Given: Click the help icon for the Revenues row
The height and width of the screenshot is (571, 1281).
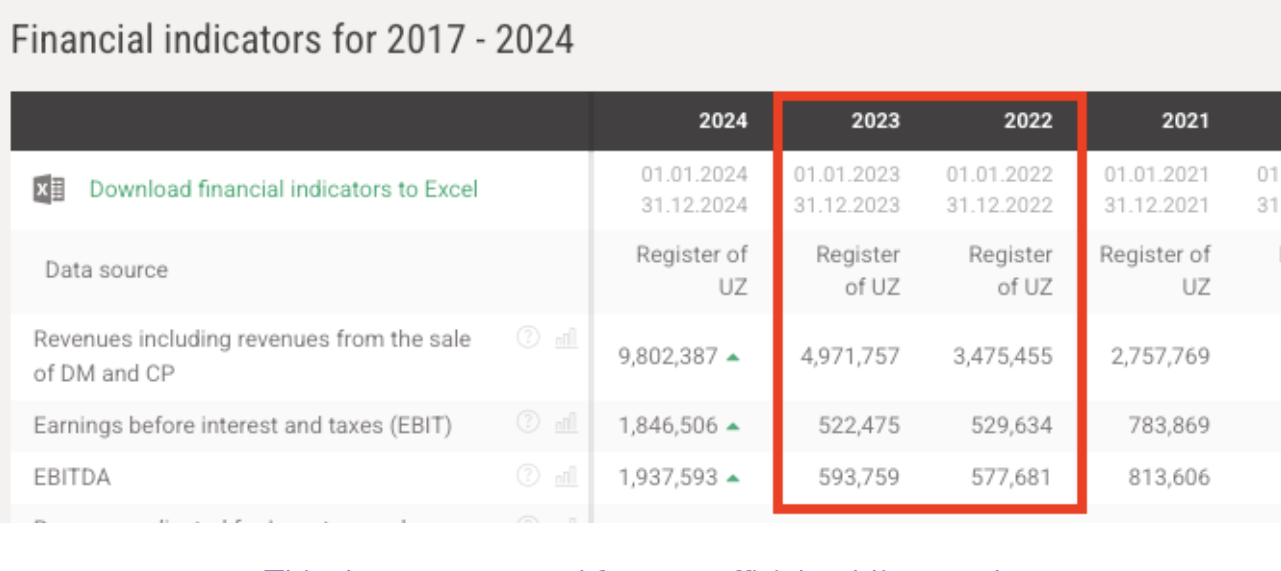Looking at the screenshot, I should pos(528,338).
